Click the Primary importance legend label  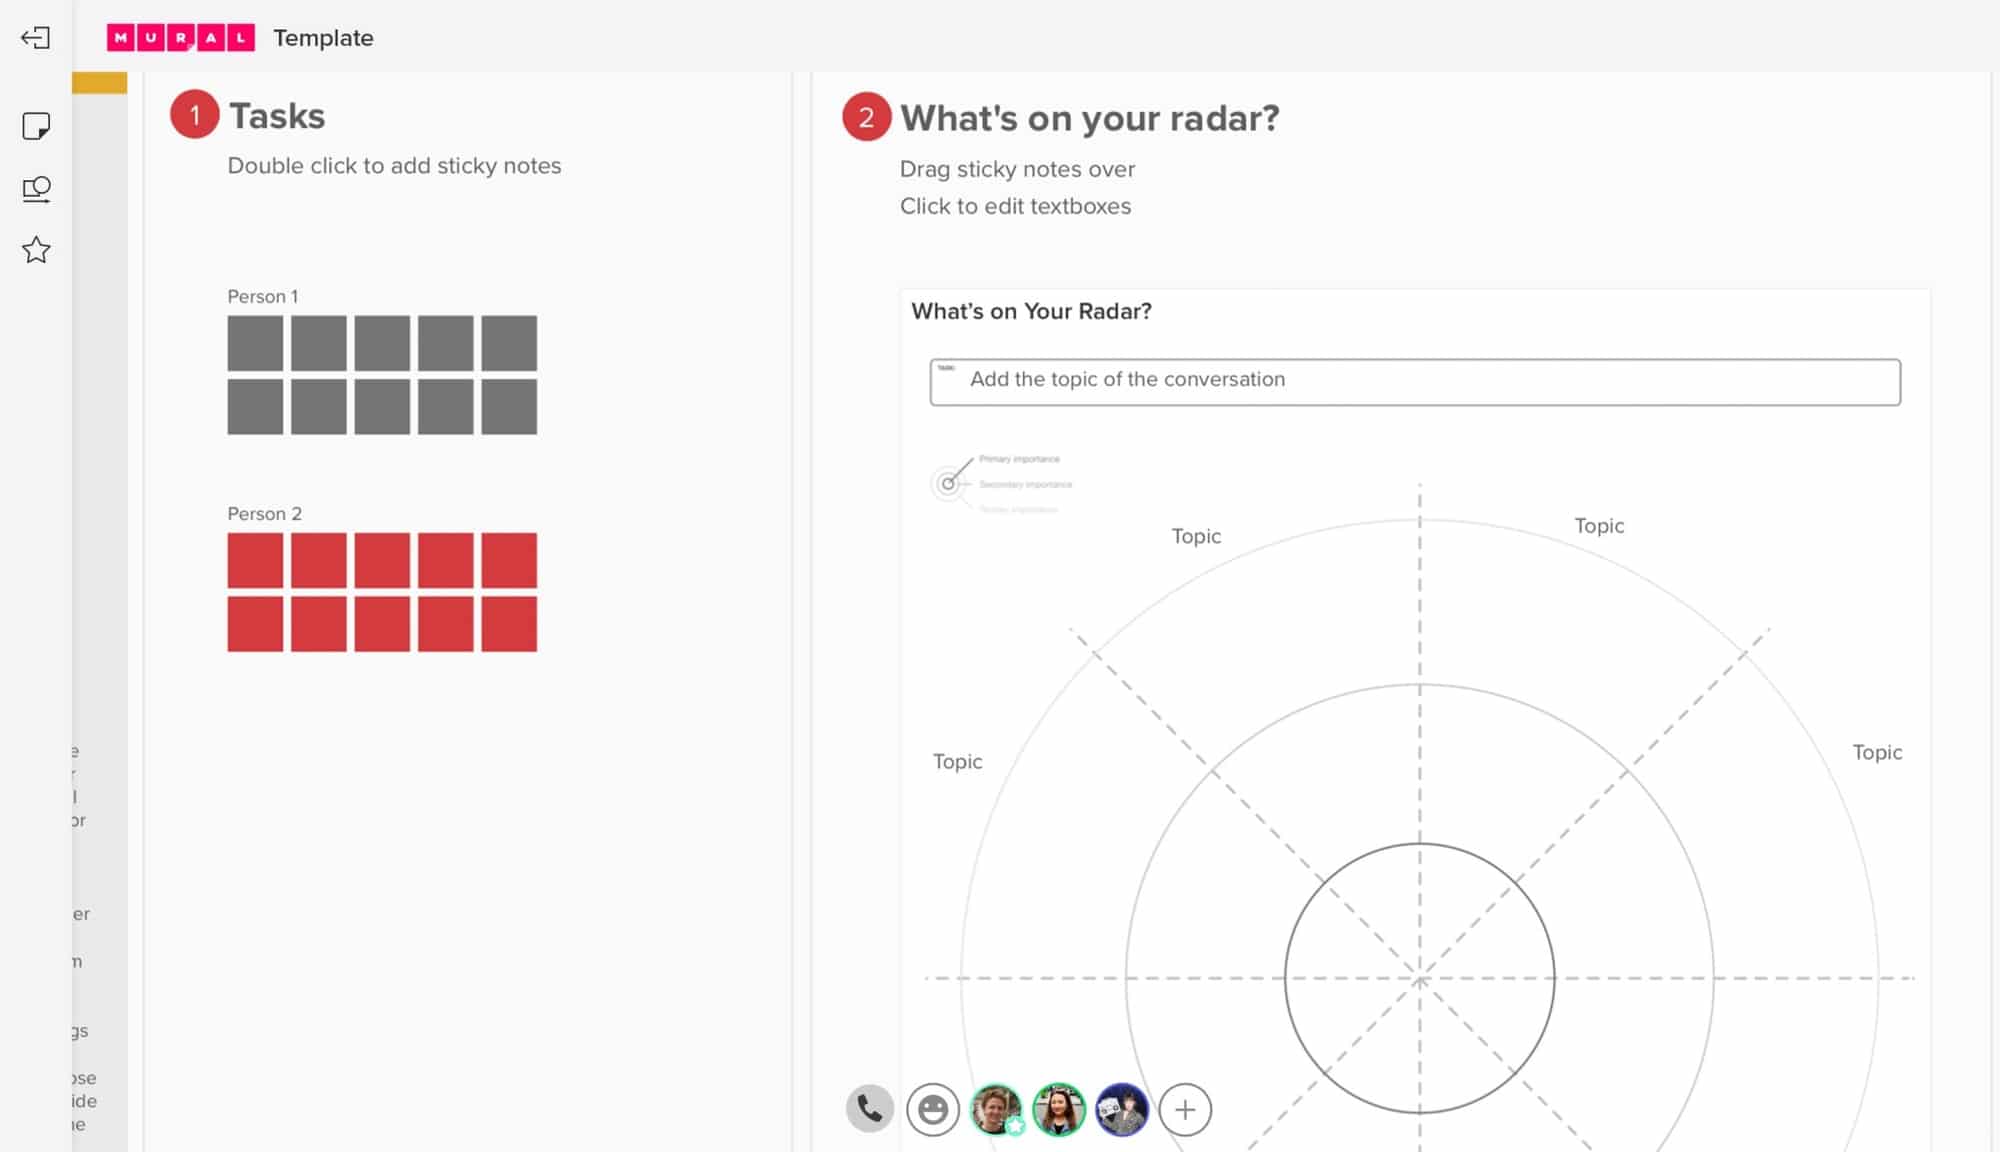tap(1018, 459)
